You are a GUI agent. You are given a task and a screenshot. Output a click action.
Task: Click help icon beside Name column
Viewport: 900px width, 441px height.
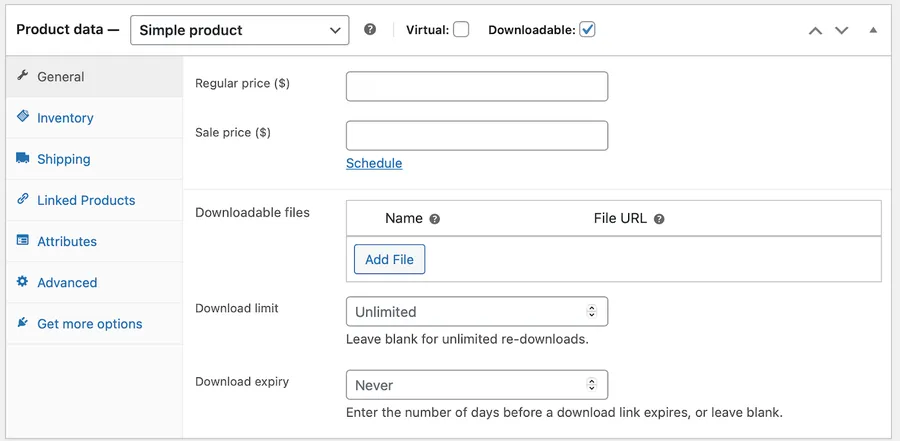pos(435,219)
